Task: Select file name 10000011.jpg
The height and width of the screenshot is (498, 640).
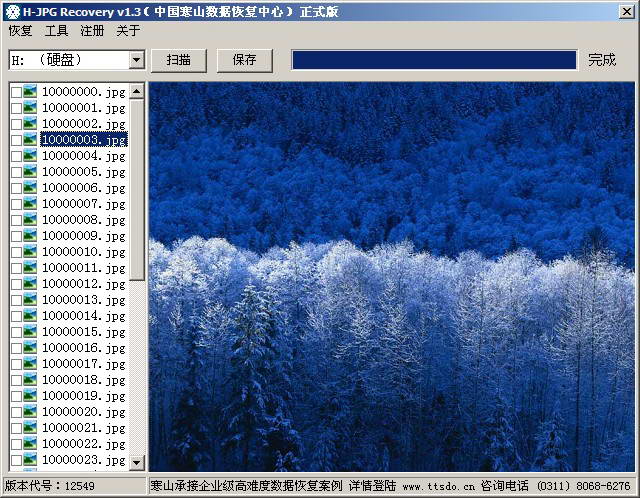Action: (x=84, y=268)
